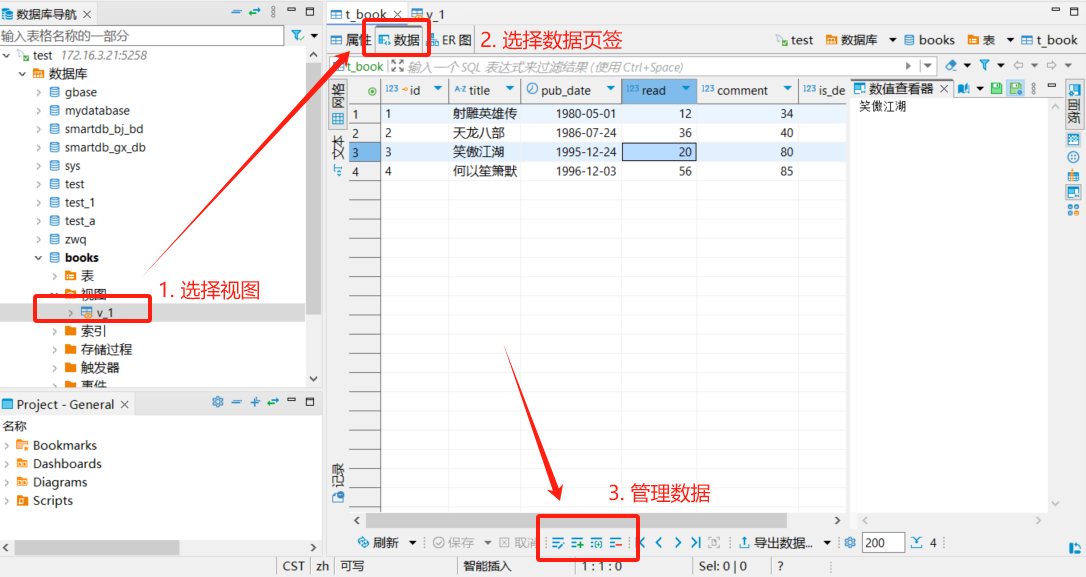Screen dimensions: 1086x577
Task: Switch to the ER 图 tab
Action: 450,41
